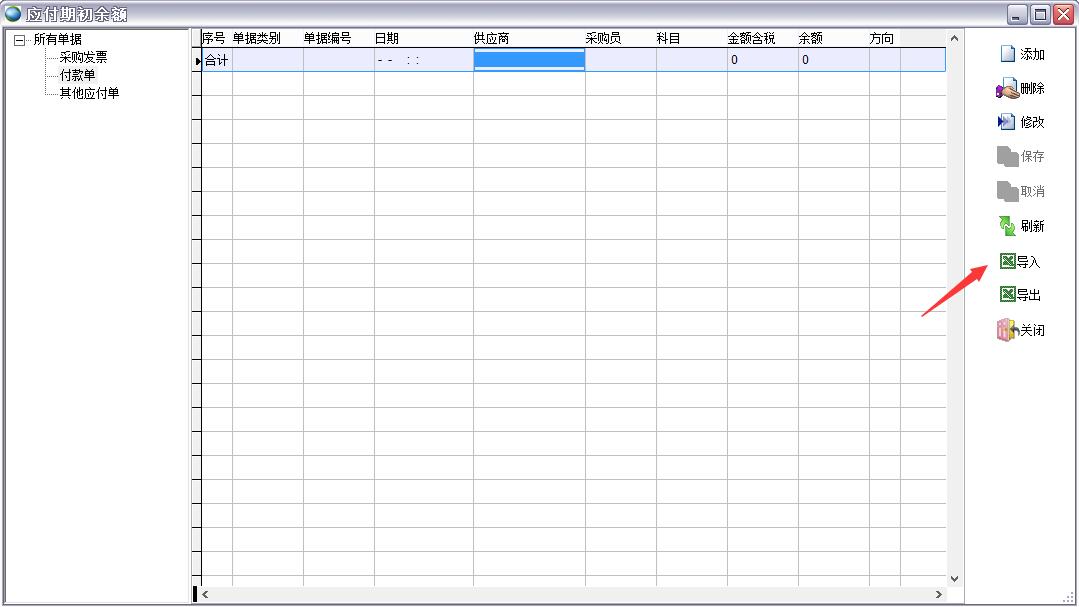This screenshot has width=1079, height=607.
Task: Click the highlighted 供应商 cell in 合计 row
Action: tap(528, 60)
